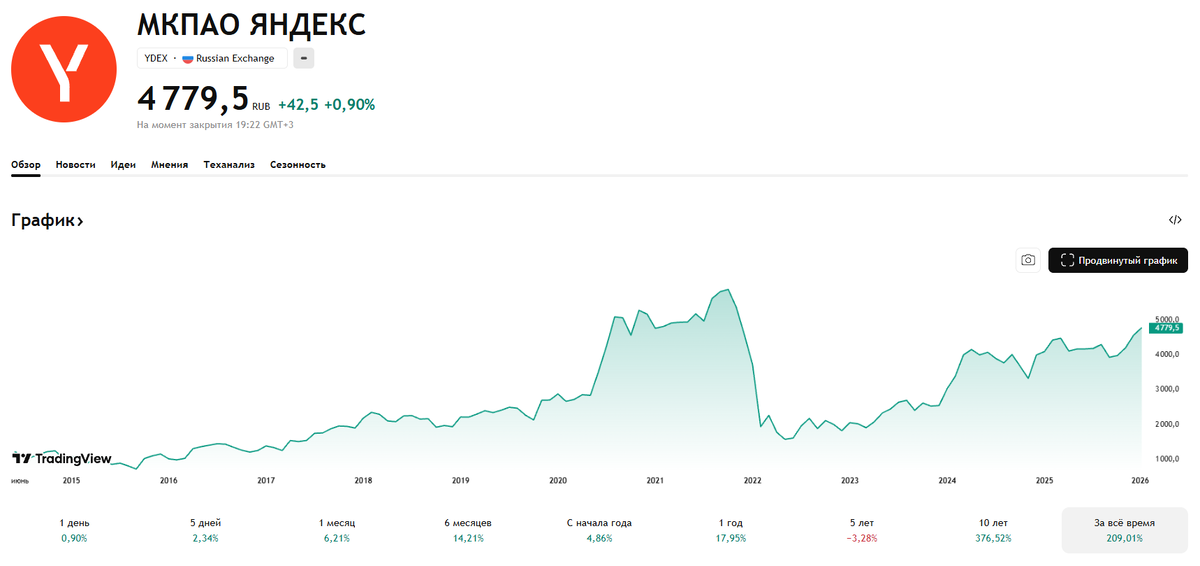The height and width of the screenshot is (566, 1200).
Task: Select the С начала года range
Action: click(x=599, y=530)
